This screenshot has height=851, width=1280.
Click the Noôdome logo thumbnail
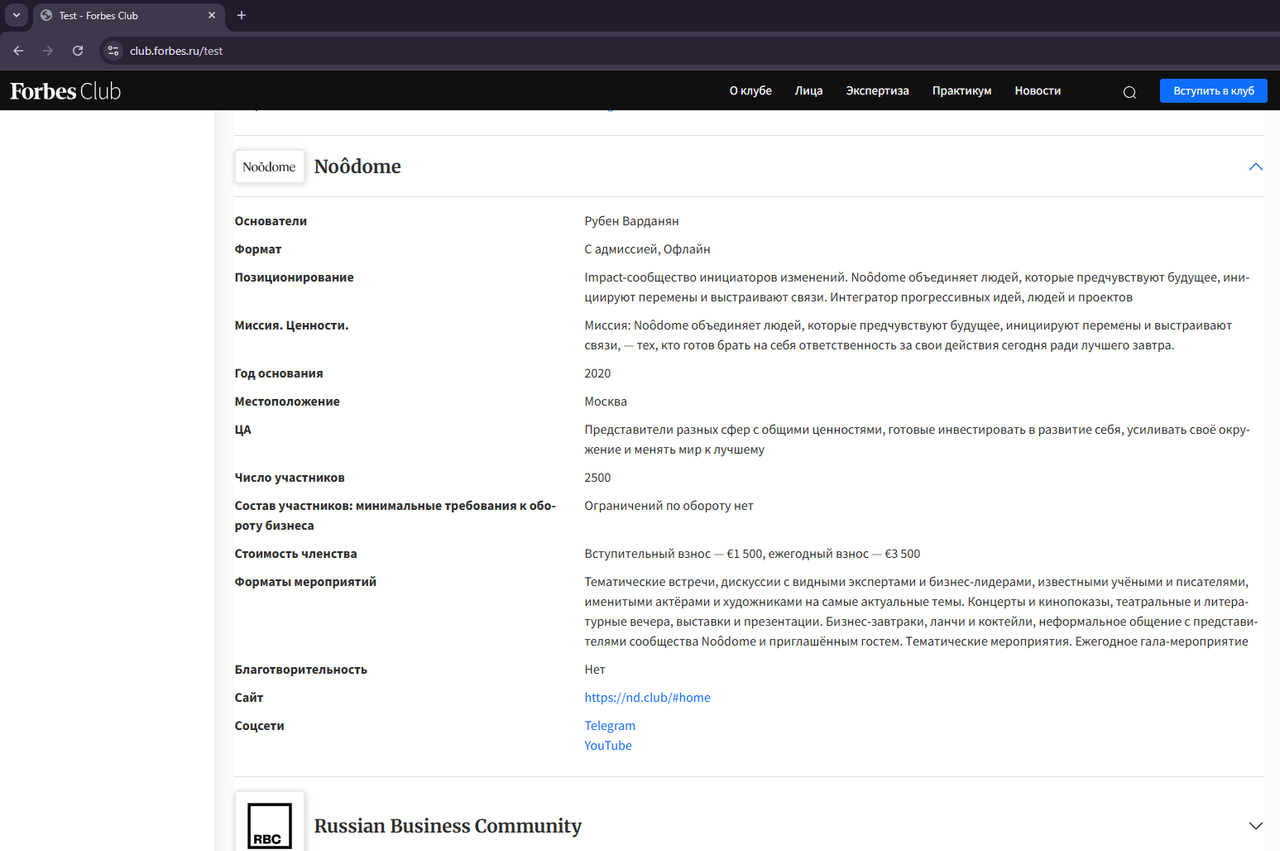pyautogui.click(x=270, y=167)
